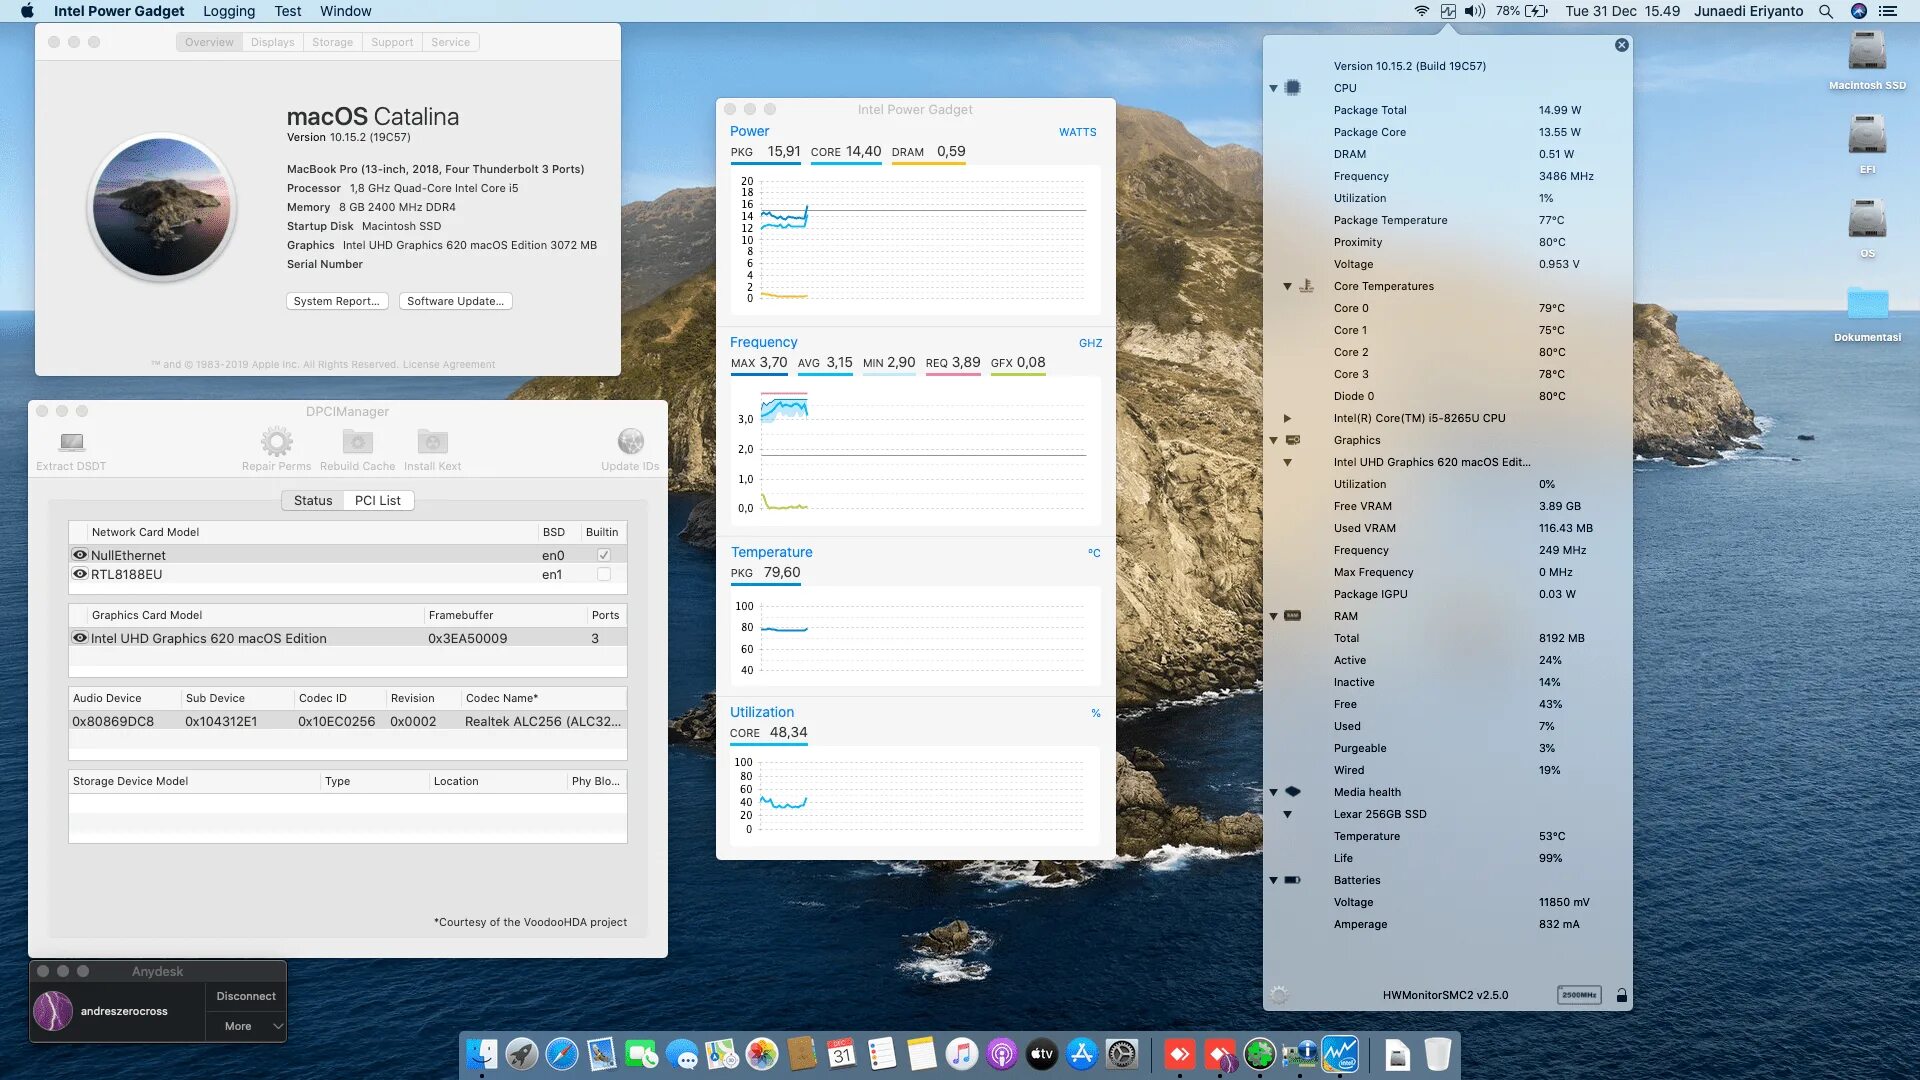Click the Rebuild Cache folder icon
This screenshot has height=1080, width=1920.
[357, 442]
